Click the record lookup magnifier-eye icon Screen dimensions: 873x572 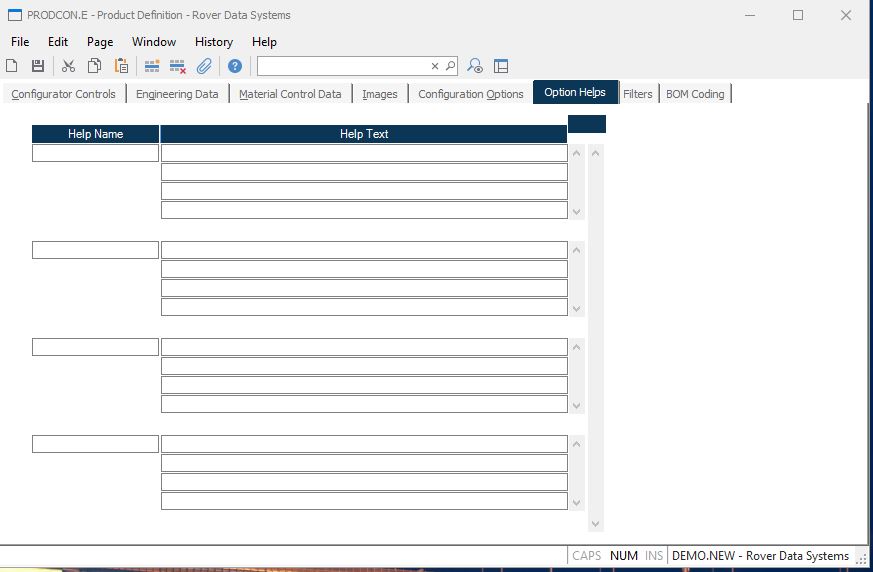[475, 66]
